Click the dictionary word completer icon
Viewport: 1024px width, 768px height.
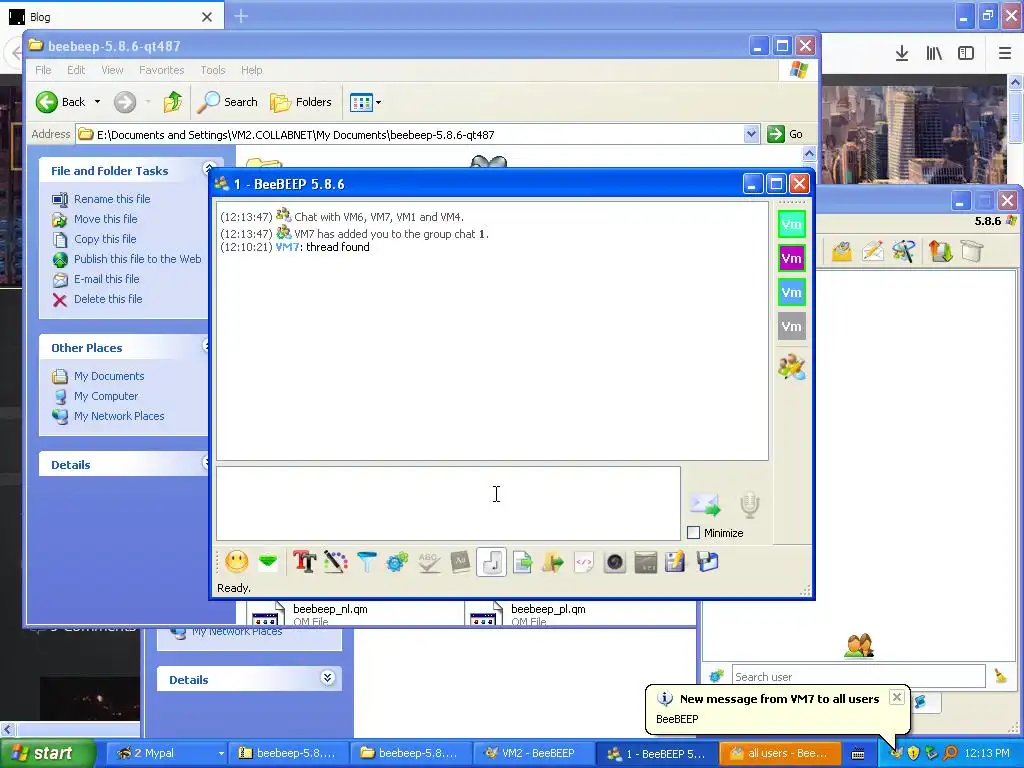click(x=460, y=562)
